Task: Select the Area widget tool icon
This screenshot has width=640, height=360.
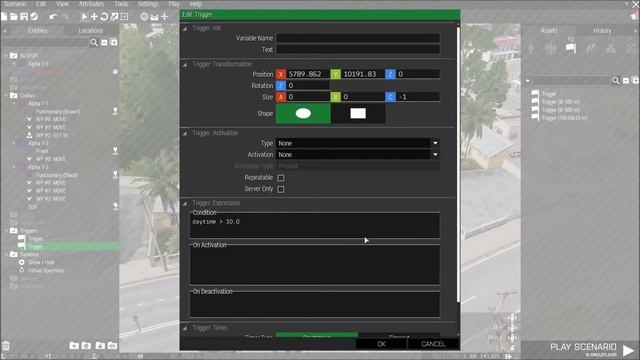Action: point(124,16)
